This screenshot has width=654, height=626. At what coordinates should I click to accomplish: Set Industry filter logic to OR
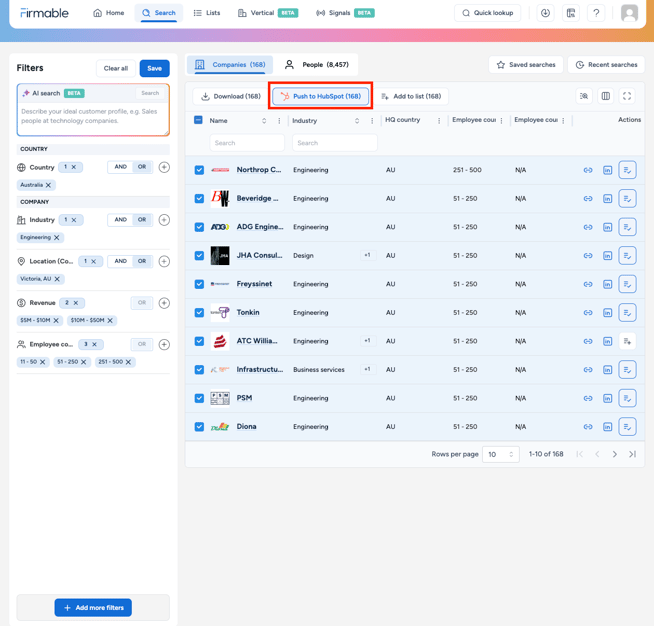[142, 220]
